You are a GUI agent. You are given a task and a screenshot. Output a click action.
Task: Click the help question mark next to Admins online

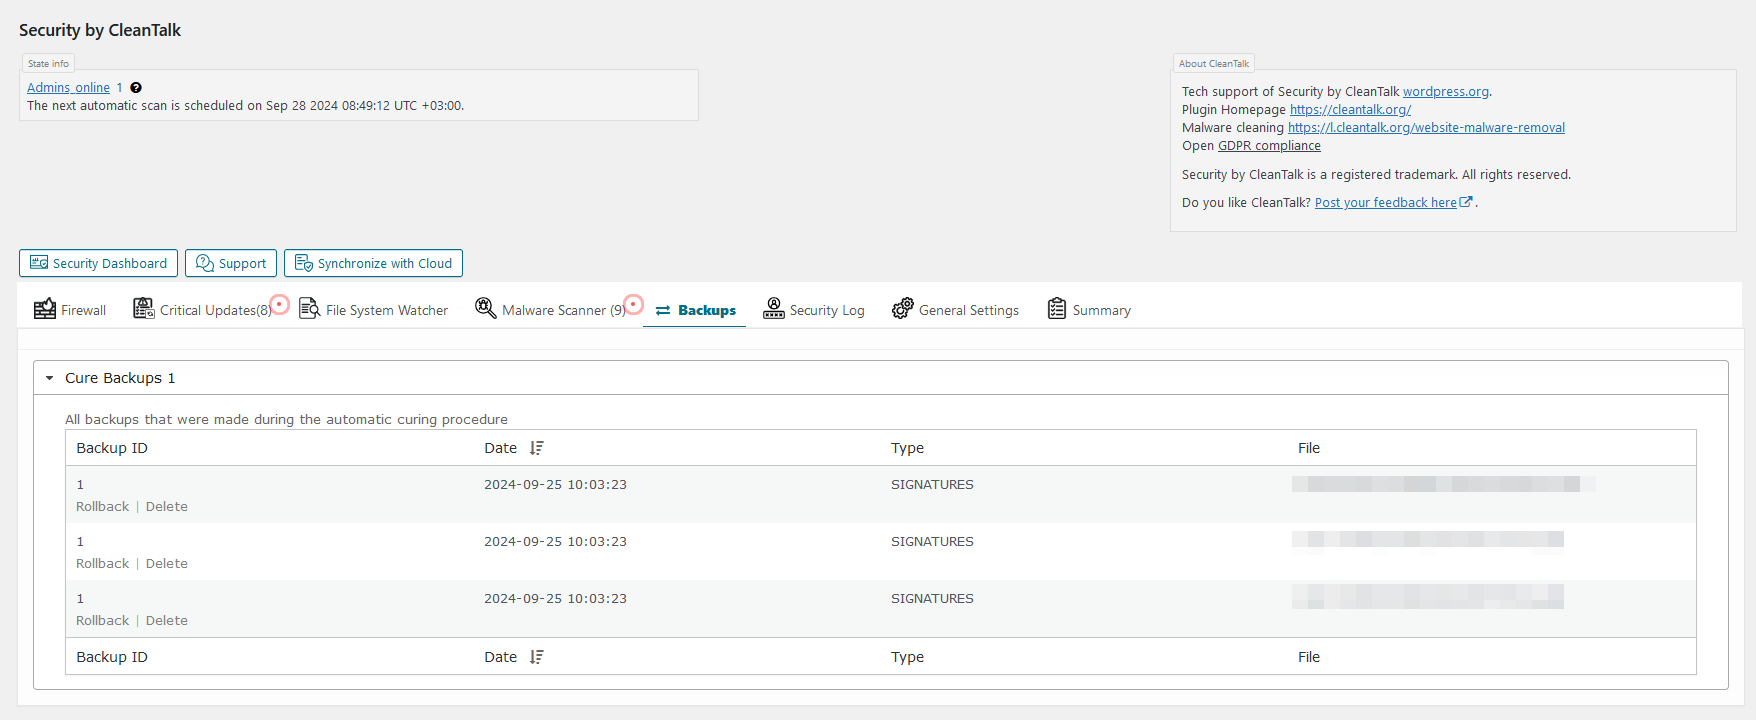click(136, 88)
